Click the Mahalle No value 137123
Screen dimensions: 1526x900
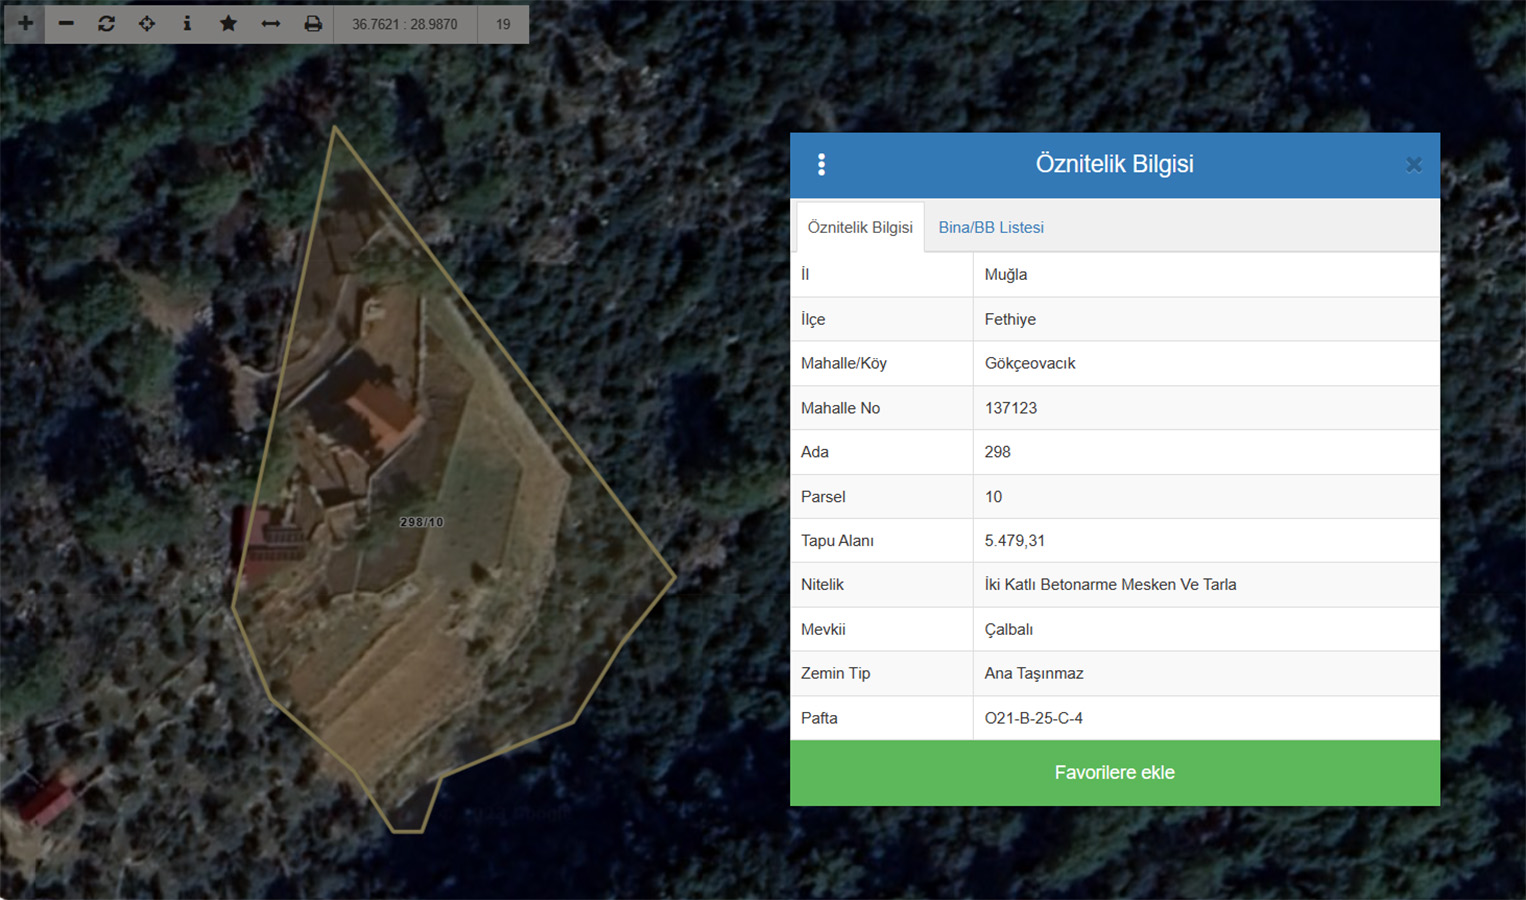(1010, 408)
